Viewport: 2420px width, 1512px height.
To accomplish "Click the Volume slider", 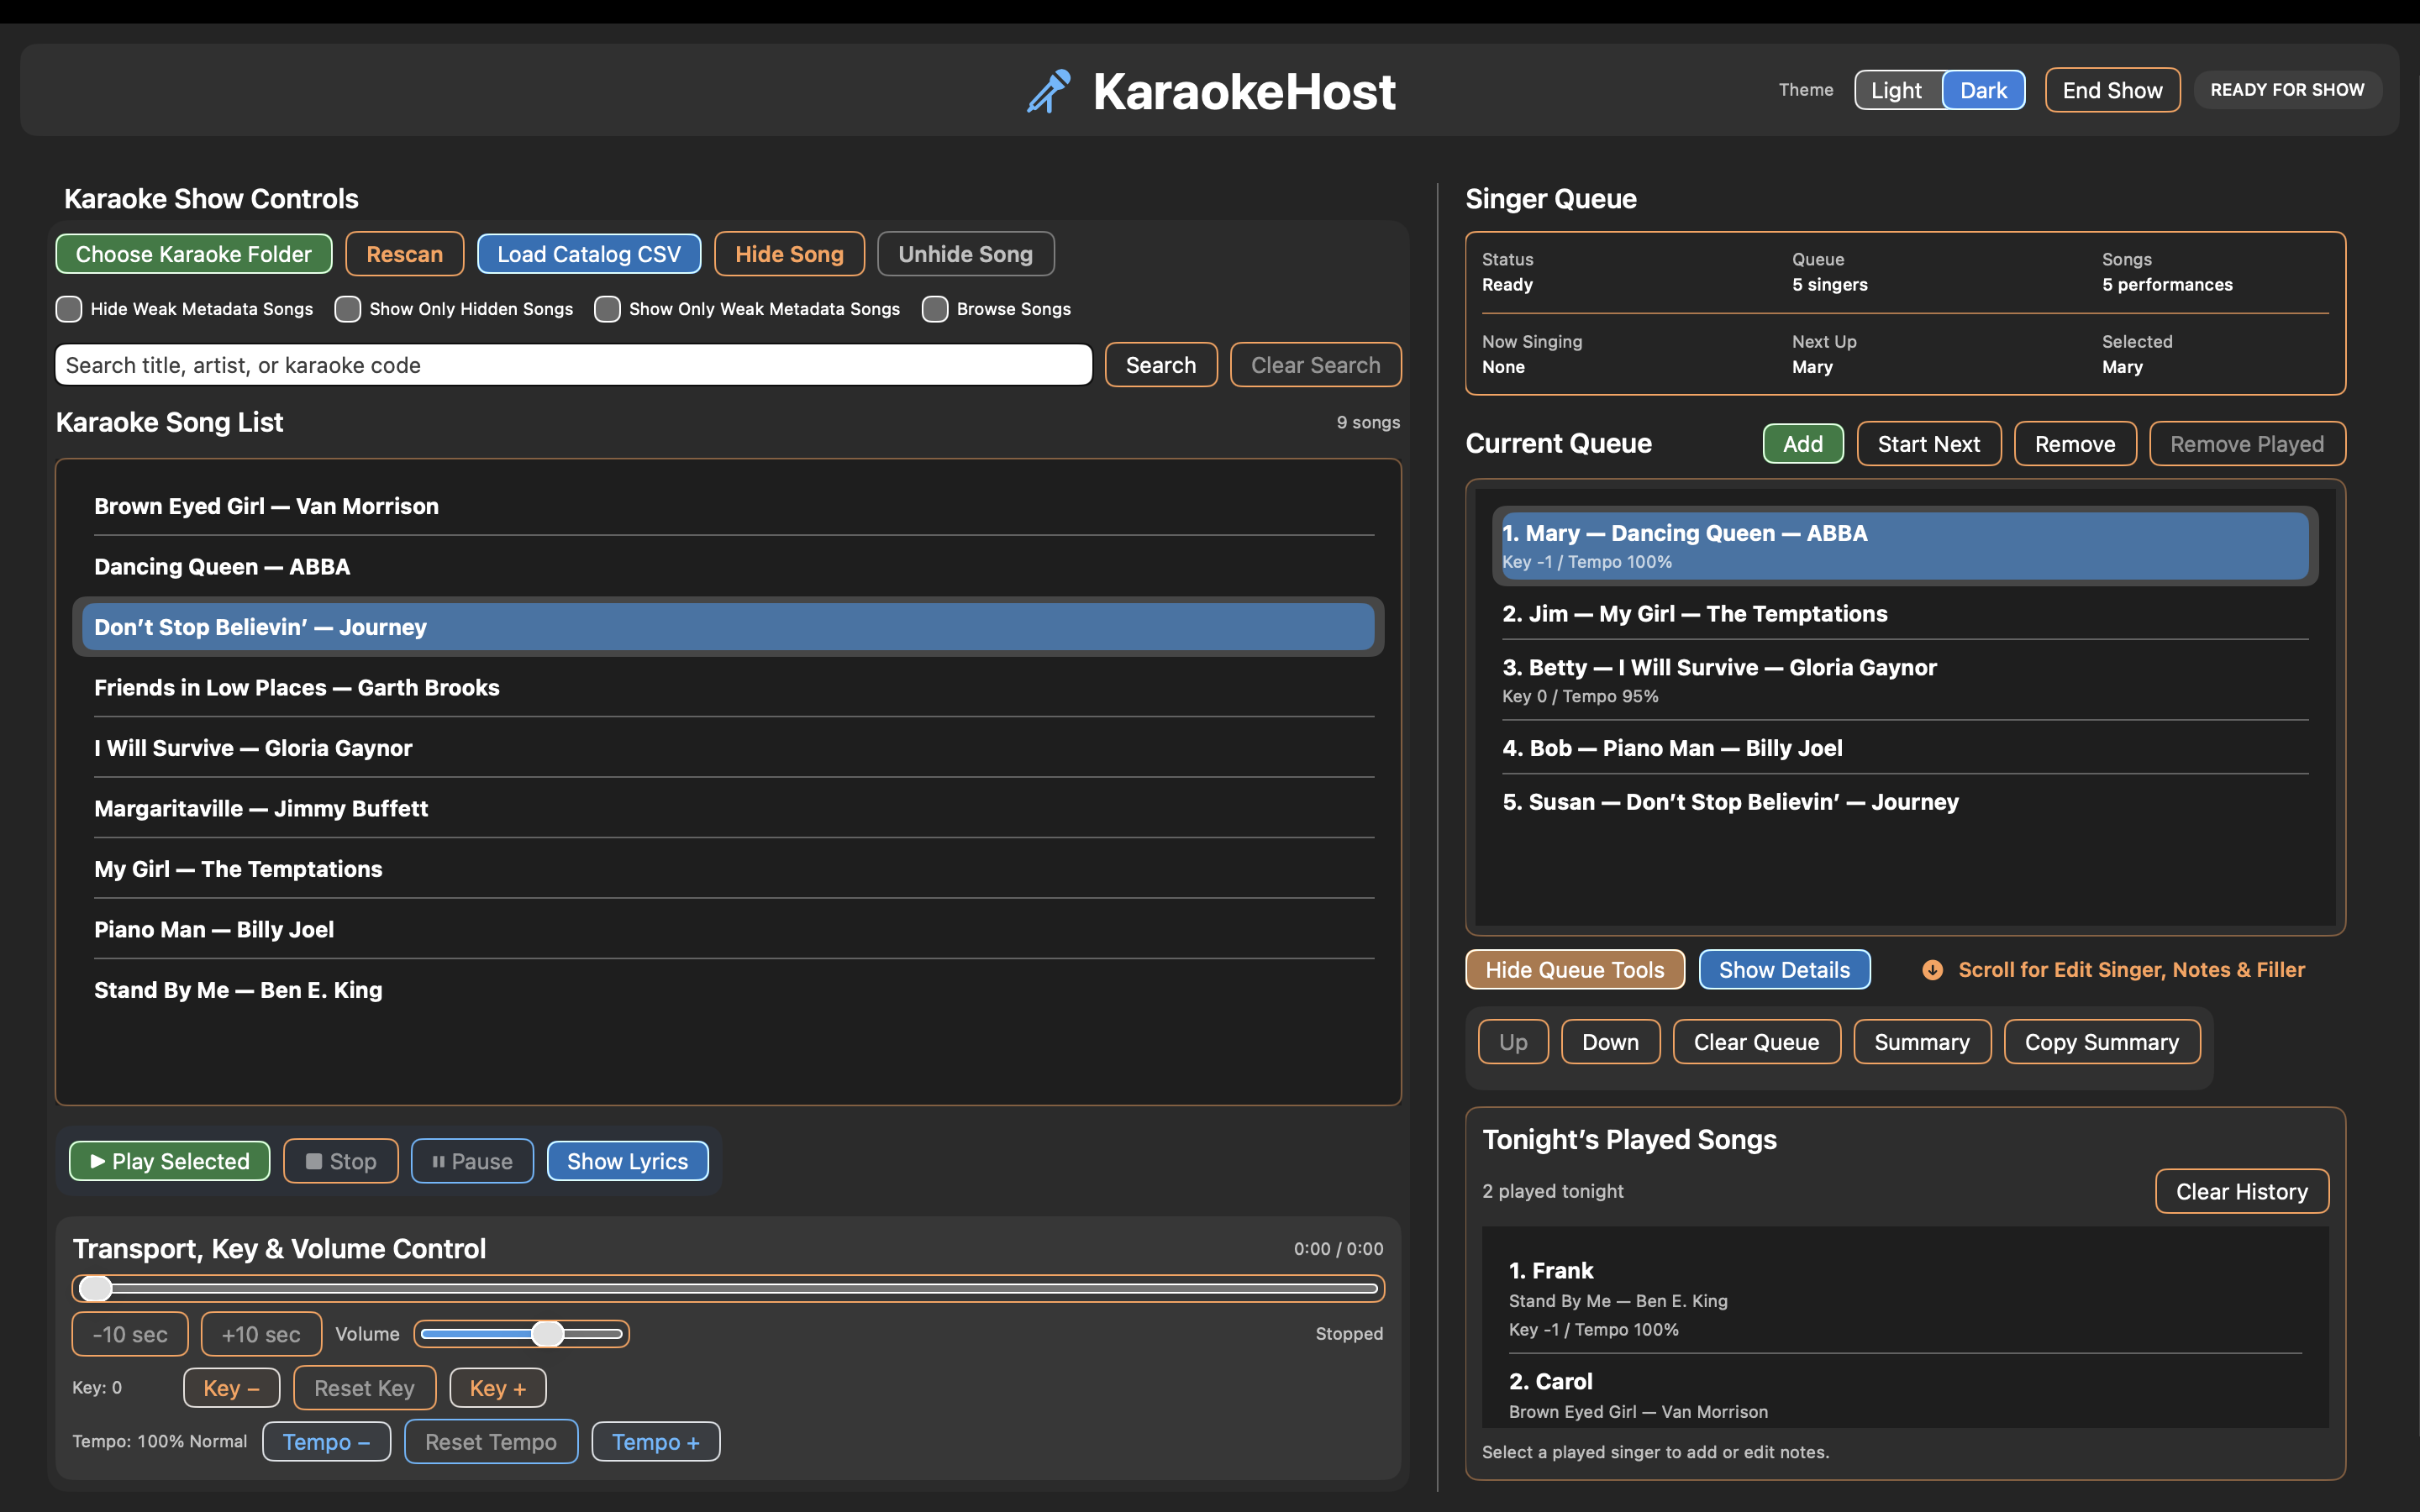I will tap(522, 1334).
